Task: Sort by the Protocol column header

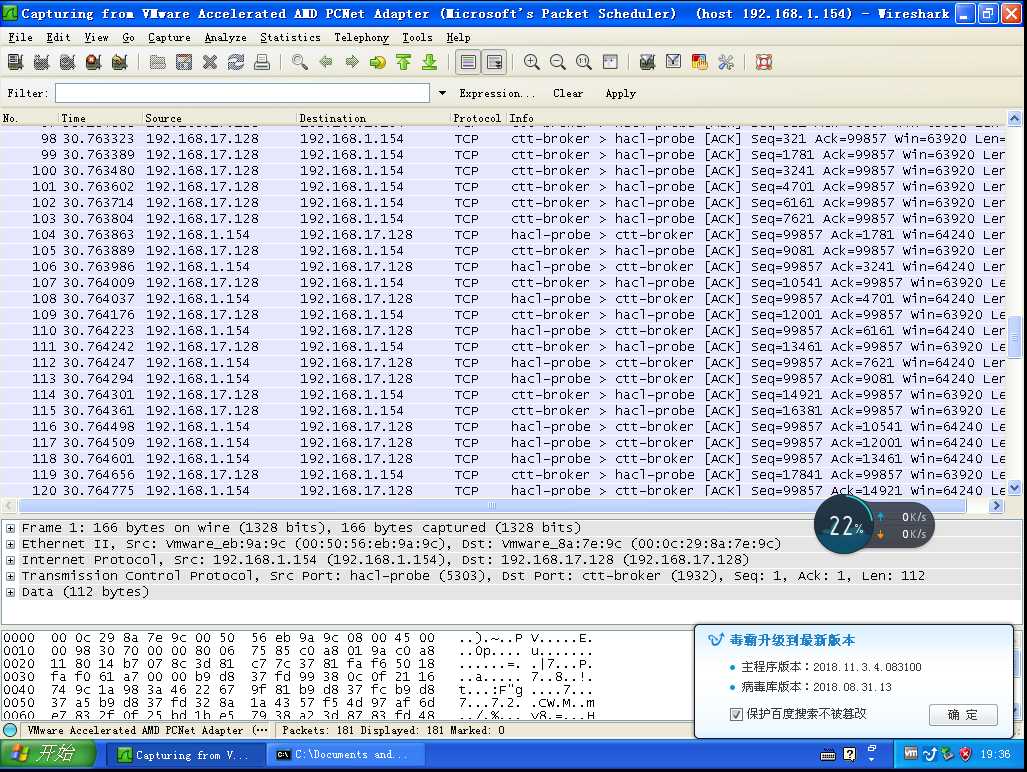Action: (x=477, y=118)
